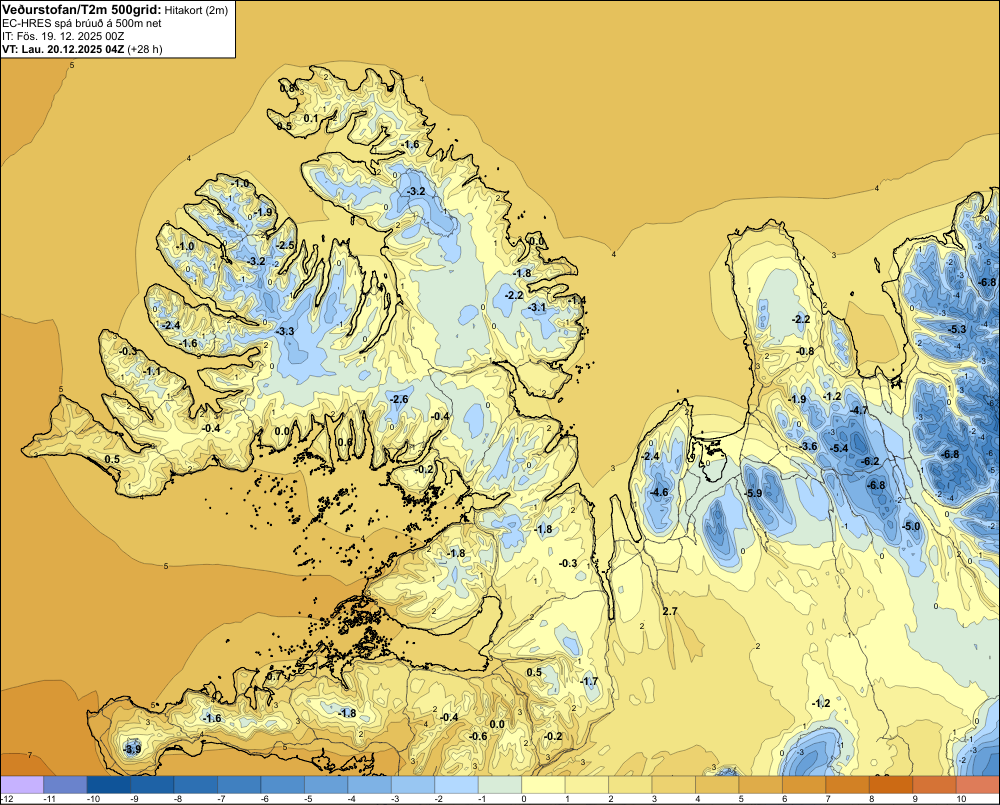Click the legend swatch between -6 and -5
The height and width of the screenshot is (805, 1000).
coord(283,785)
